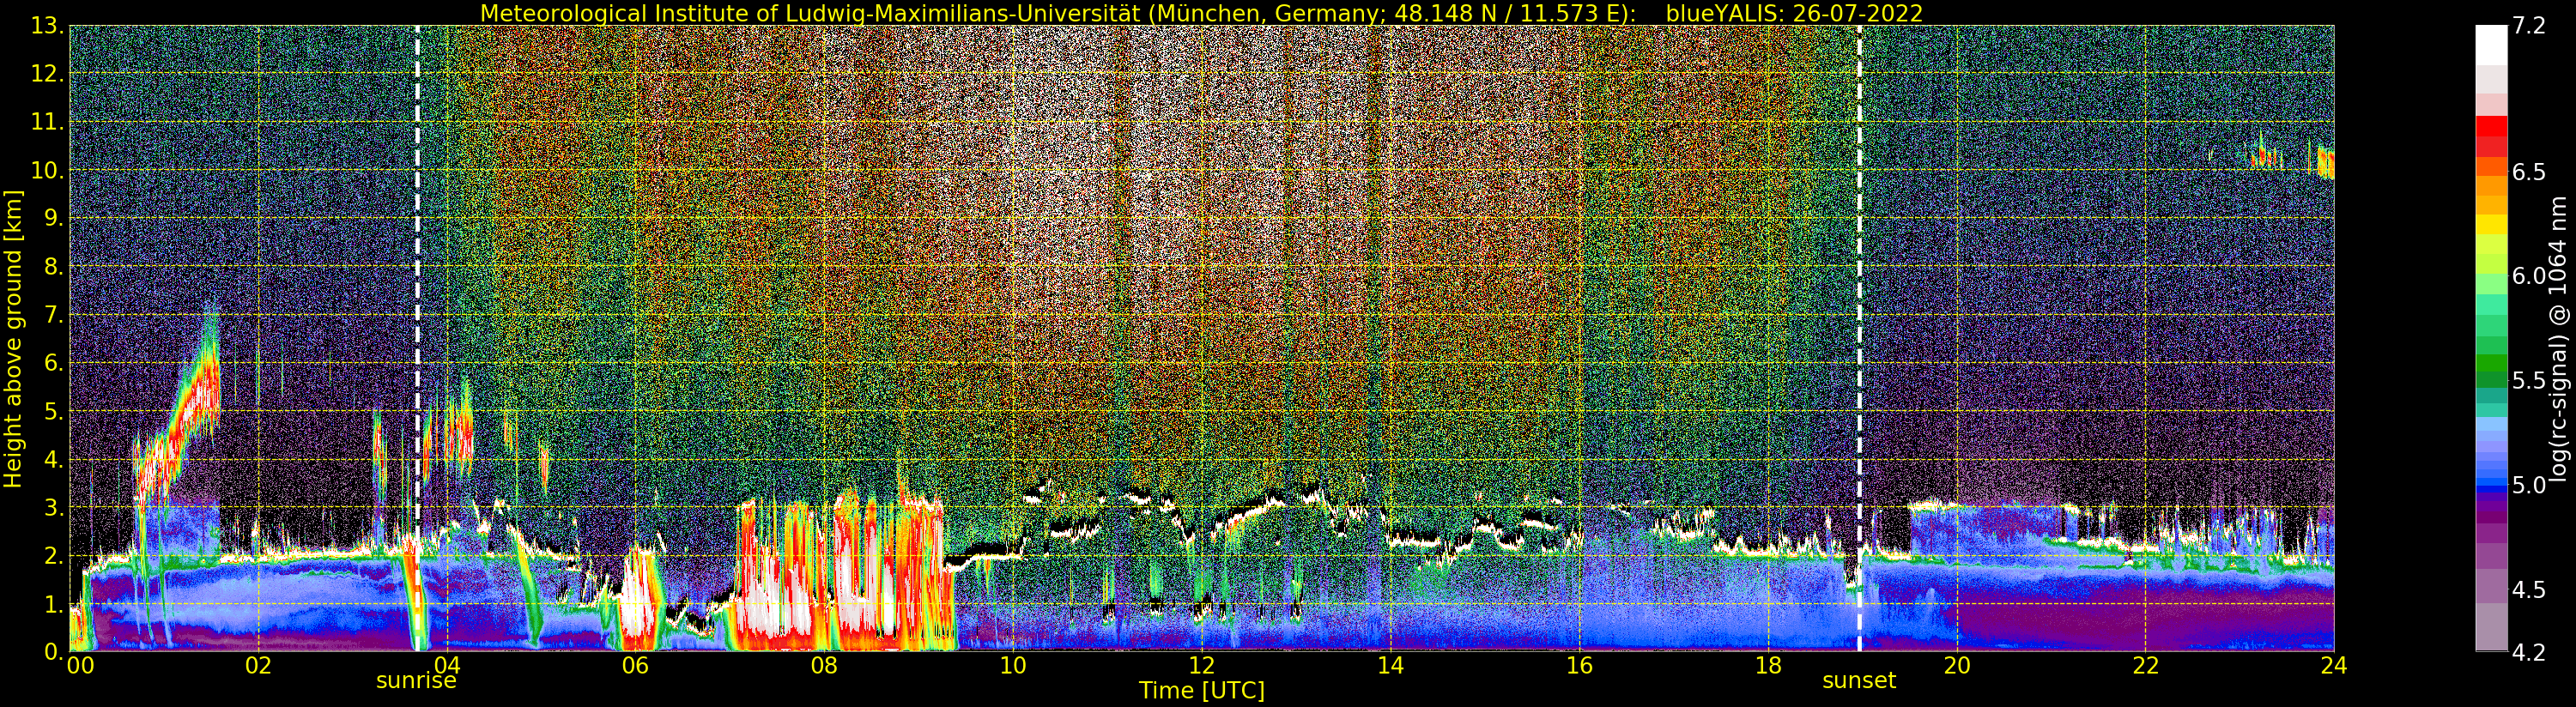The image size is (2576, 707).
Task: Click the height tick label '9.'
Action: 52,218
